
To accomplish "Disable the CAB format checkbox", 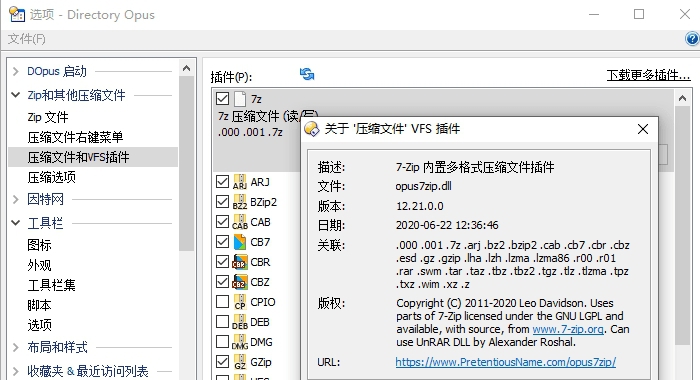I will tap(222, 221).
